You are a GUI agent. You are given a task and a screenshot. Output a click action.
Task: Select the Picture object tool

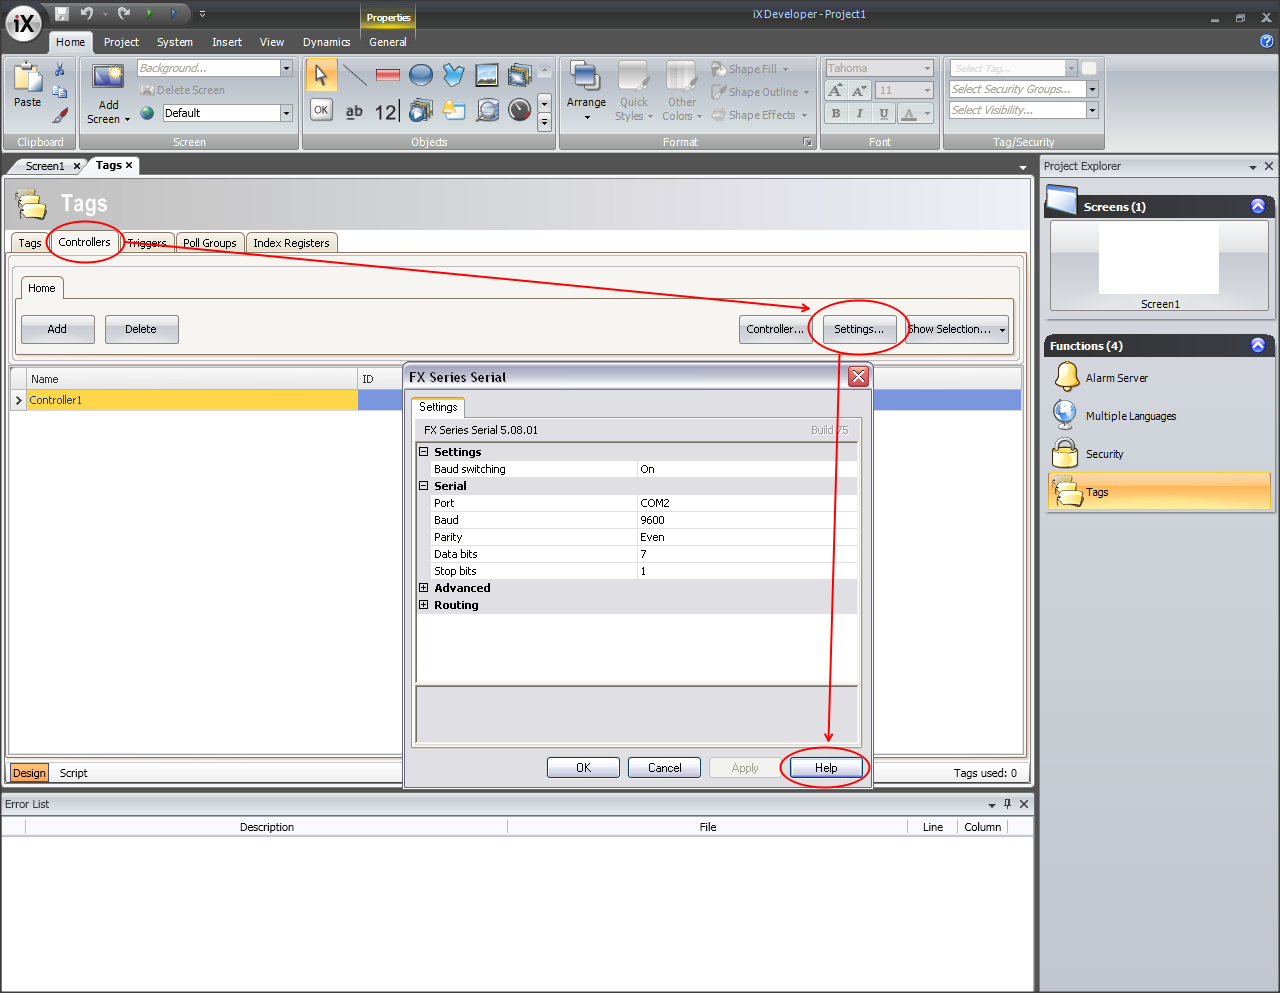point(487,75)
